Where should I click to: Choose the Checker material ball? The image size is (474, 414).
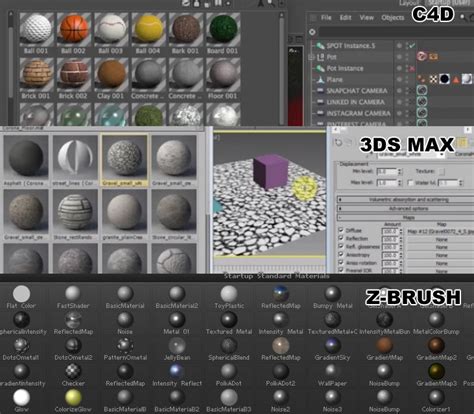point(73,371)
